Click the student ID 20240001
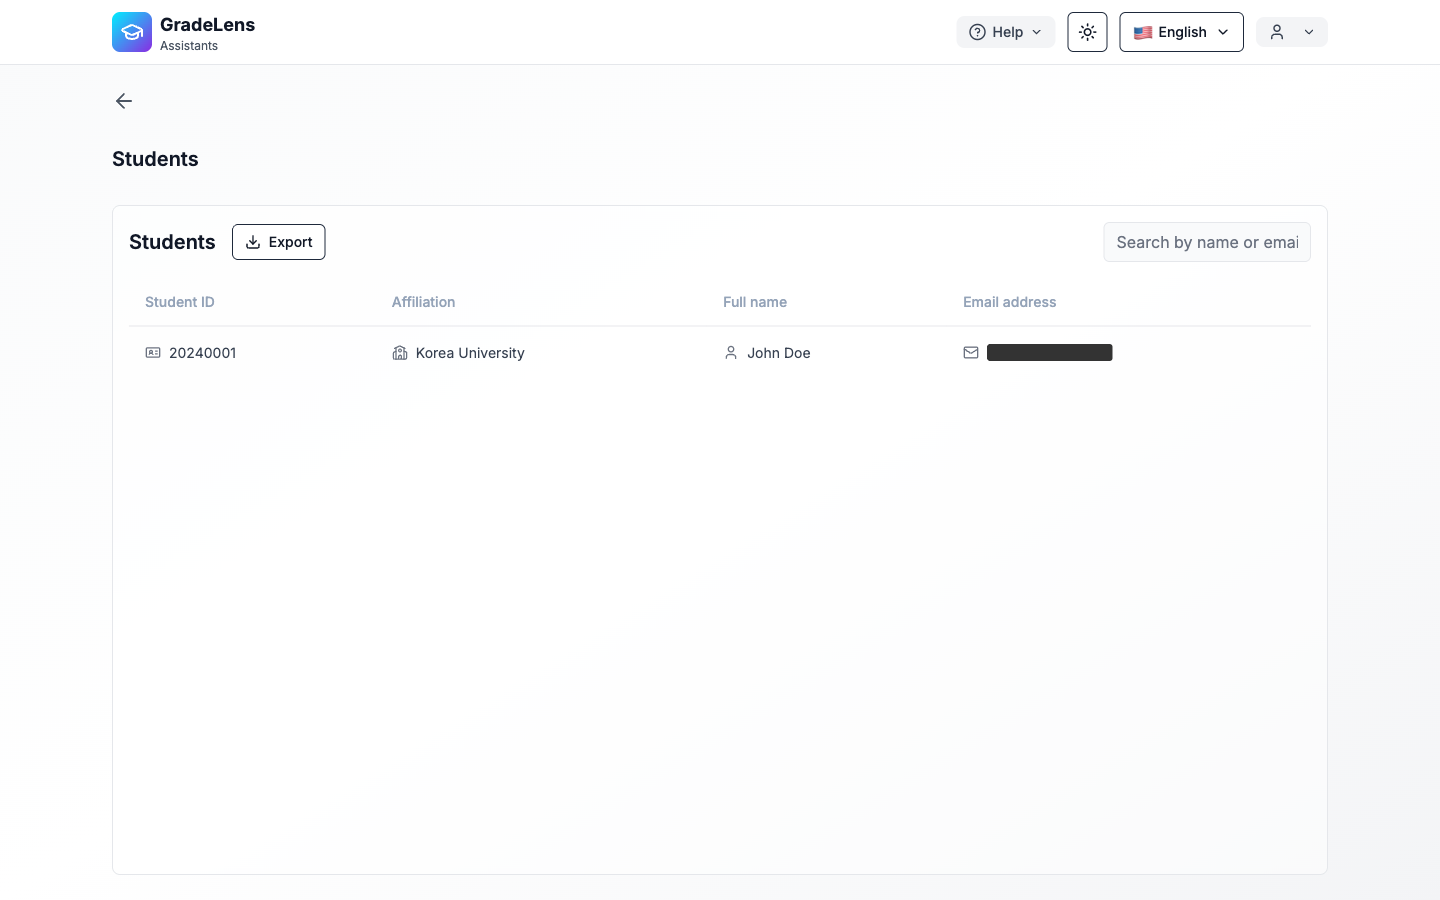Screen dimensions: 1440x900 (x=203, y=353)
